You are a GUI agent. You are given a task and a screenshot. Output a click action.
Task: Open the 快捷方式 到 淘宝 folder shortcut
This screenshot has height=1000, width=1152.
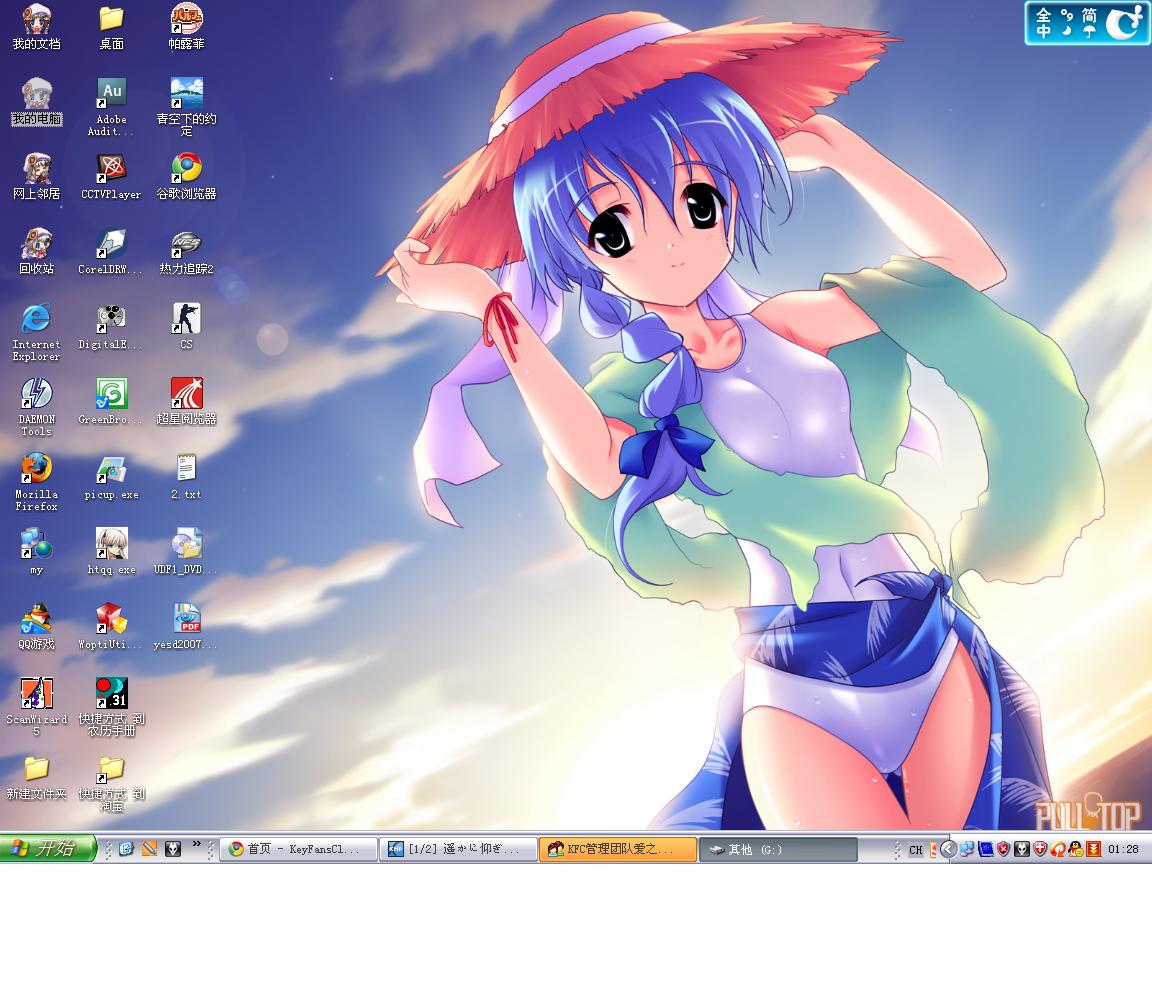(112, 783)
